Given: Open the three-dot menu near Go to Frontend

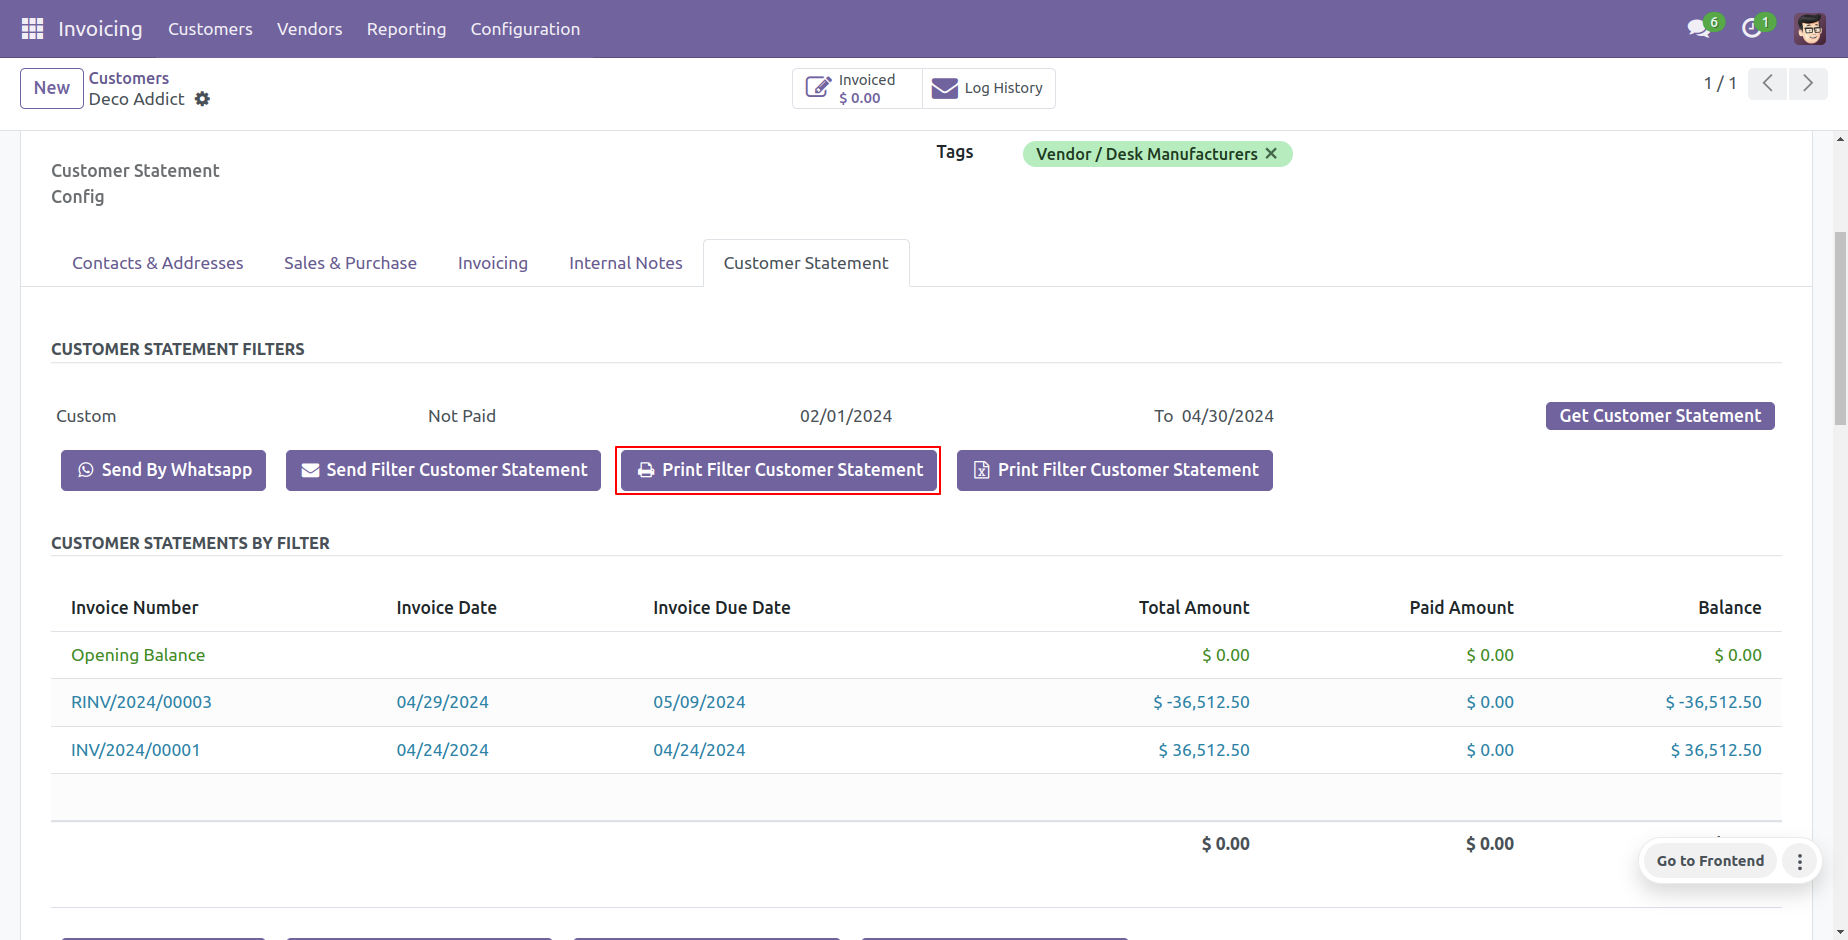Looking at the screenshot, I should tap(1800, 861).
